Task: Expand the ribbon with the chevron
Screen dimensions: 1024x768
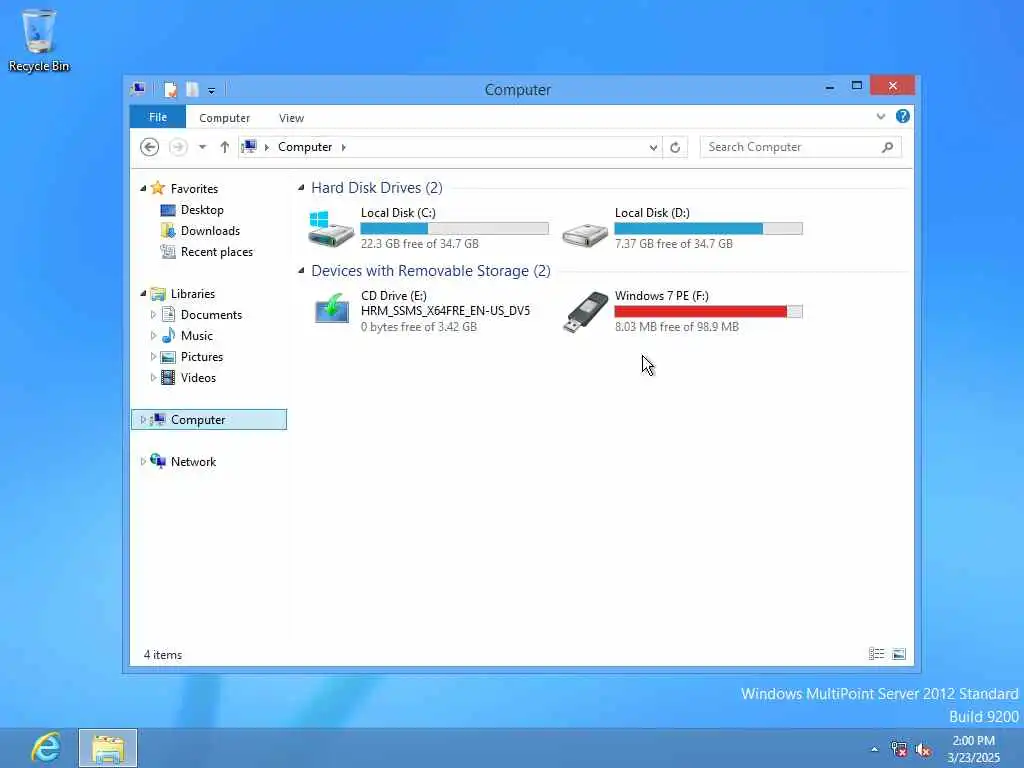Action: click(880, 117)
